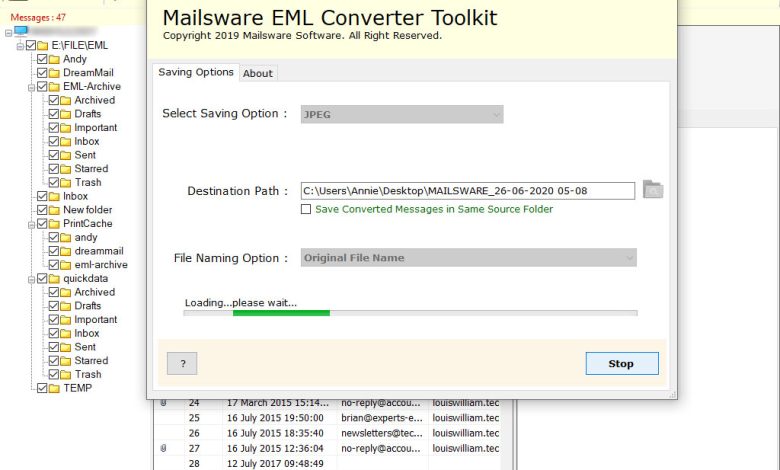Uncheck the TEMP folder checkbox
Image resolution: width=780 pixels, height=470 pixels.
42,388
